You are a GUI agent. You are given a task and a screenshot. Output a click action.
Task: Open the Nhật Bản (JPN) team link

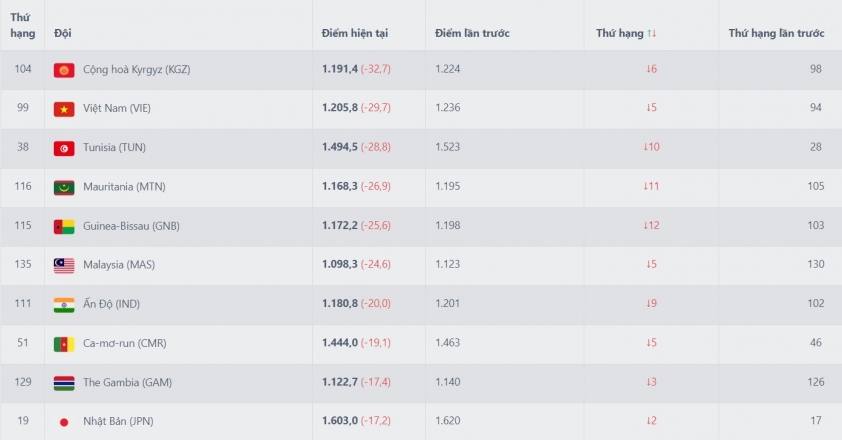[118, 421]
